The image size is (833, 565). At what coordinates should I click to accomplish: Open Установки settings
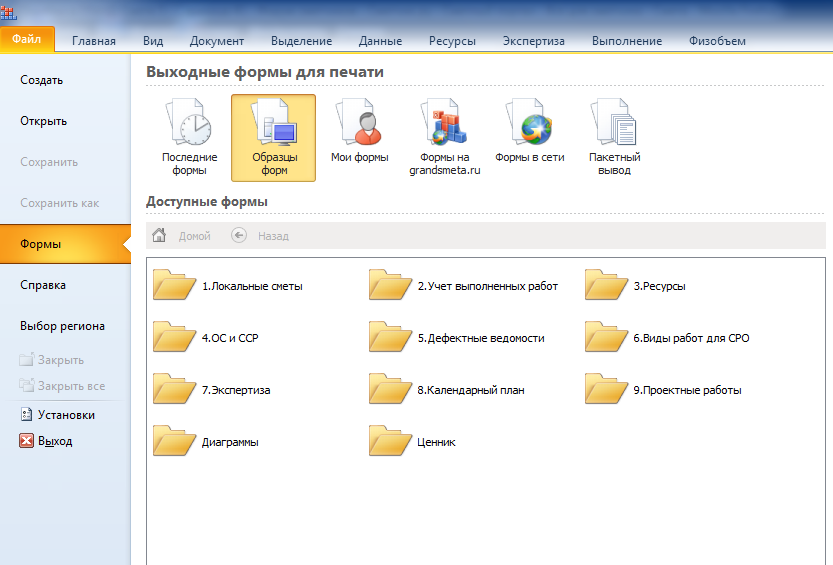[x=57, y=415]
